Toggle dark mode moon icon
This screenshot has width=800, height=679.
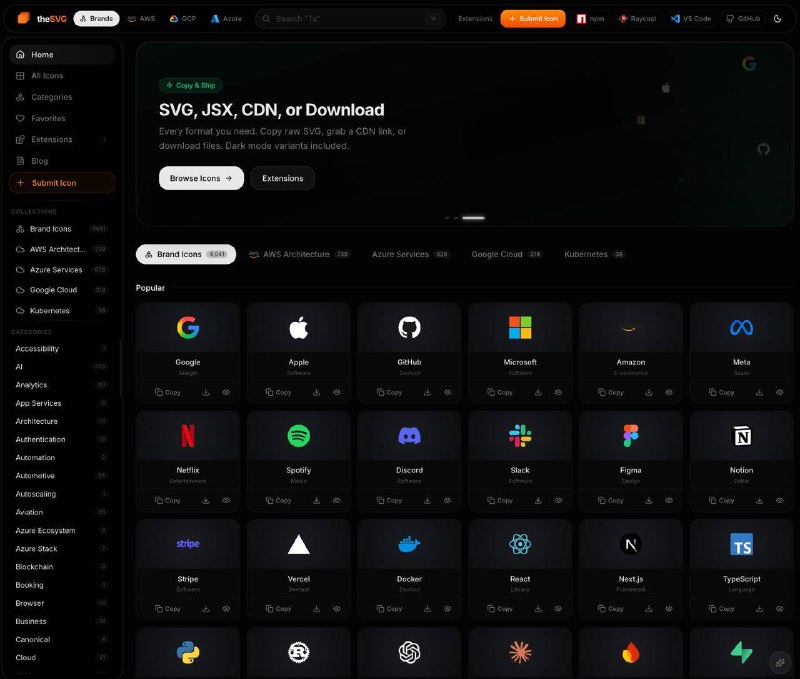[778, 18]
